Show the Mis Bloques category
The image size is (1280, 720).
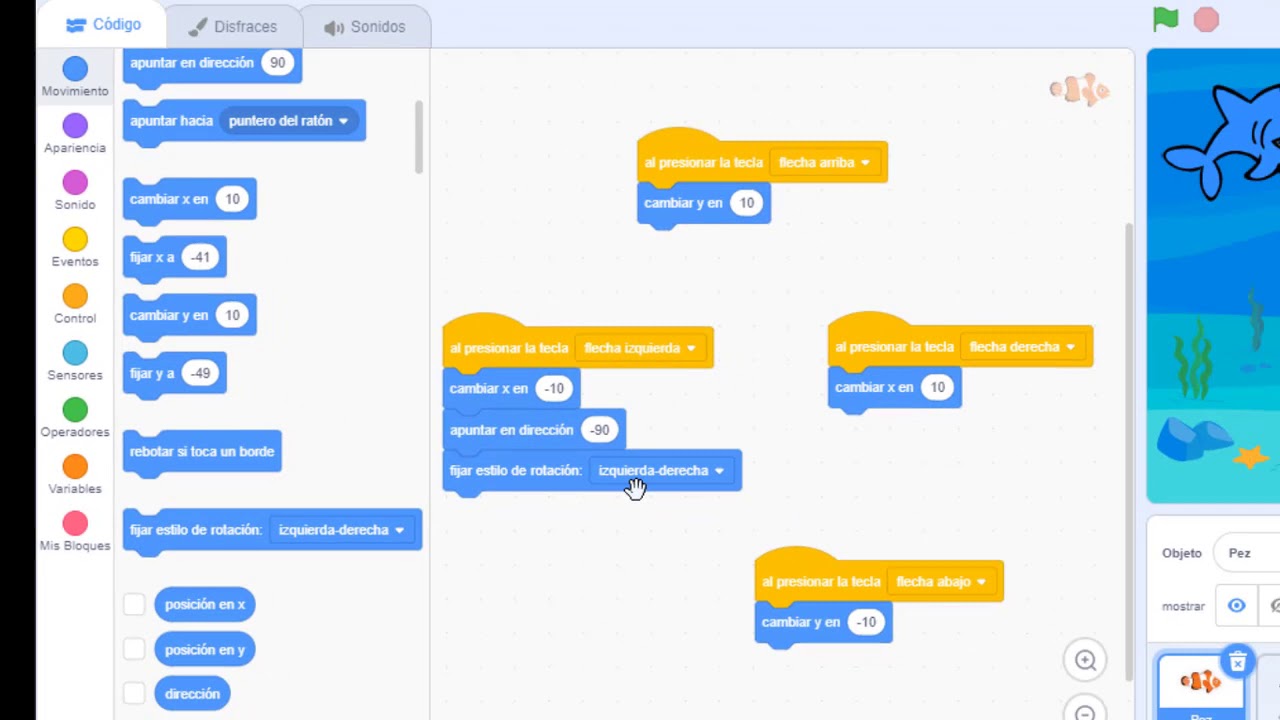click(75, 533)
